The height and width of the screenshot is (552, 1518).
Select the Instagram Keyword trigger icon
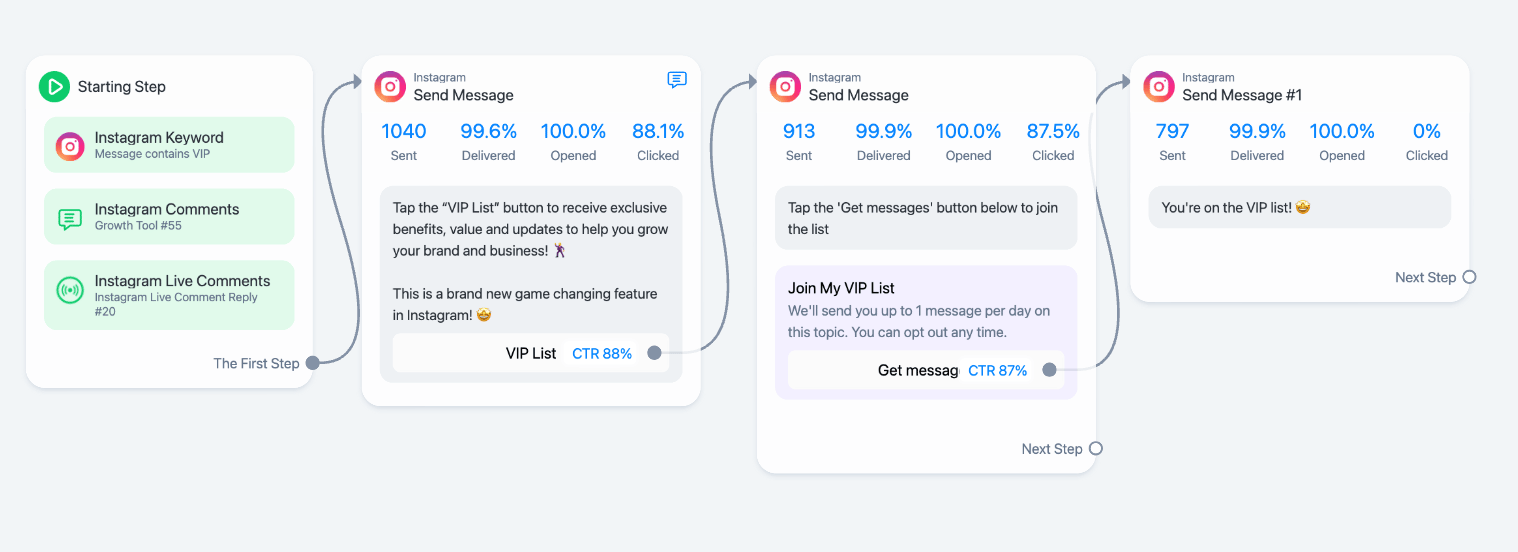point(70,146)
